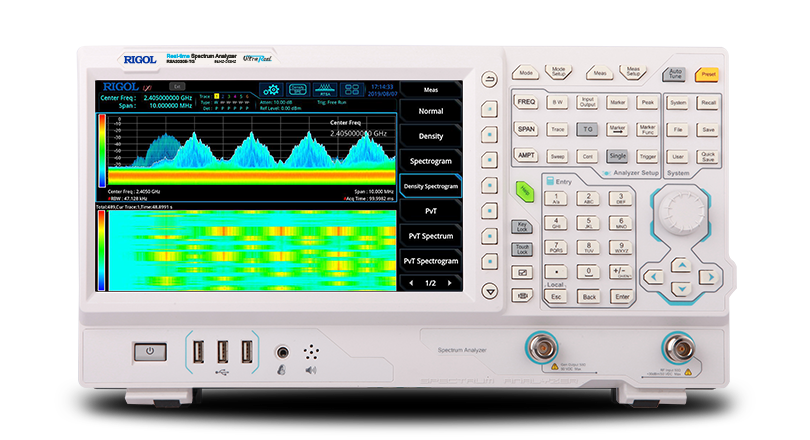Select Density Spectrogram measurement

[430, 186]
